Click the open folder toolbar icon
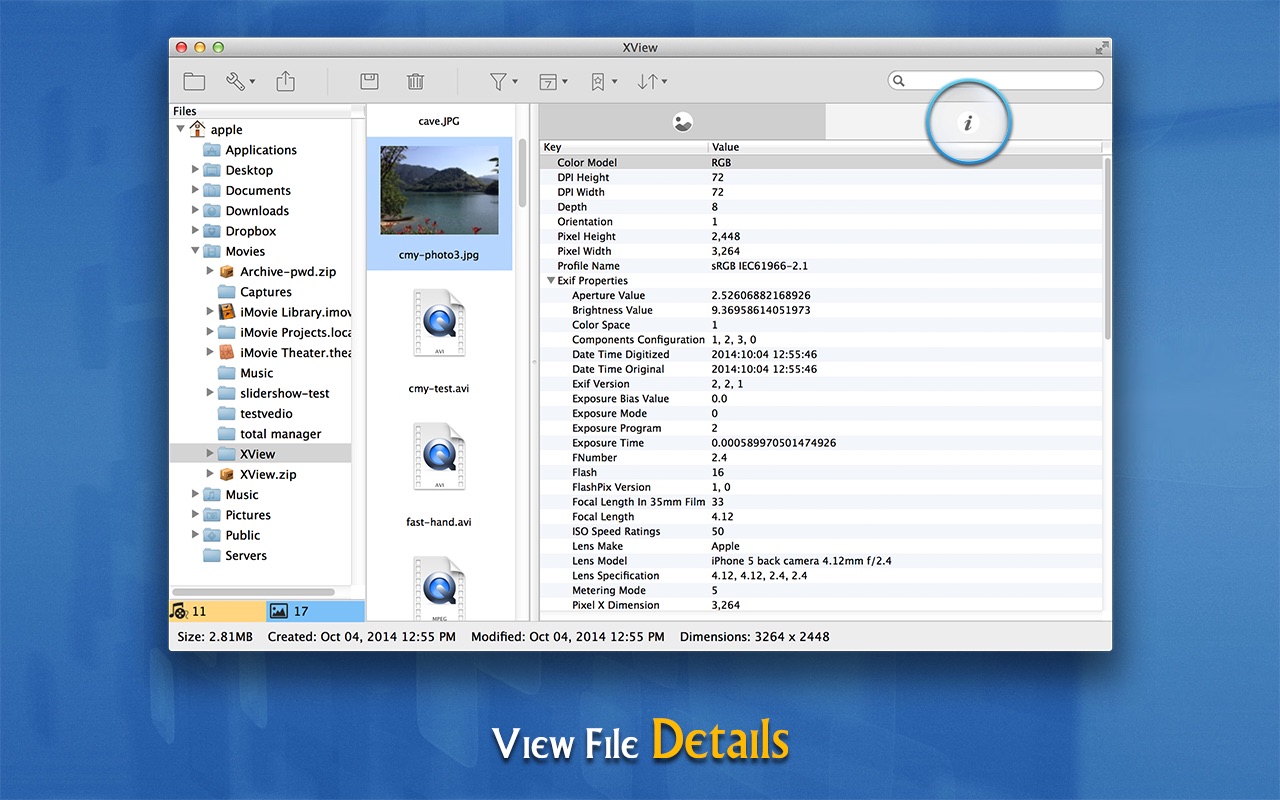The height and width of the screenshot is (800, 1280). (x=194, y=82)
